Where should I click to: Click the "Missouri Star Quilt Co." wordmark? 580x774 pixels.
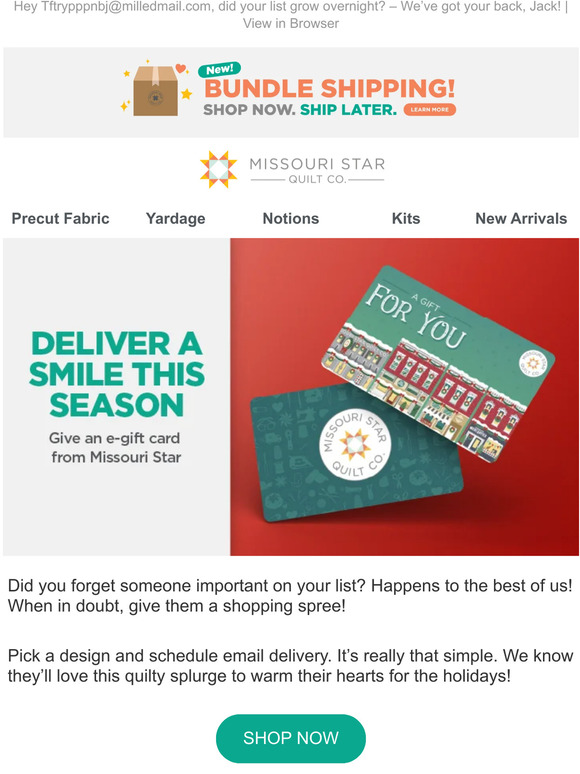pyautogui.click(x=317, y=170)
